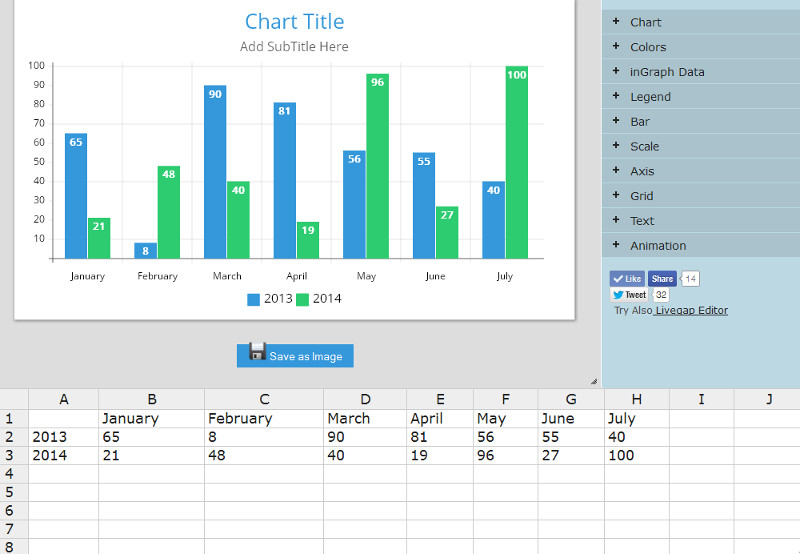
Task: Click the floppy disk save icon
Action: coord(257,352)
